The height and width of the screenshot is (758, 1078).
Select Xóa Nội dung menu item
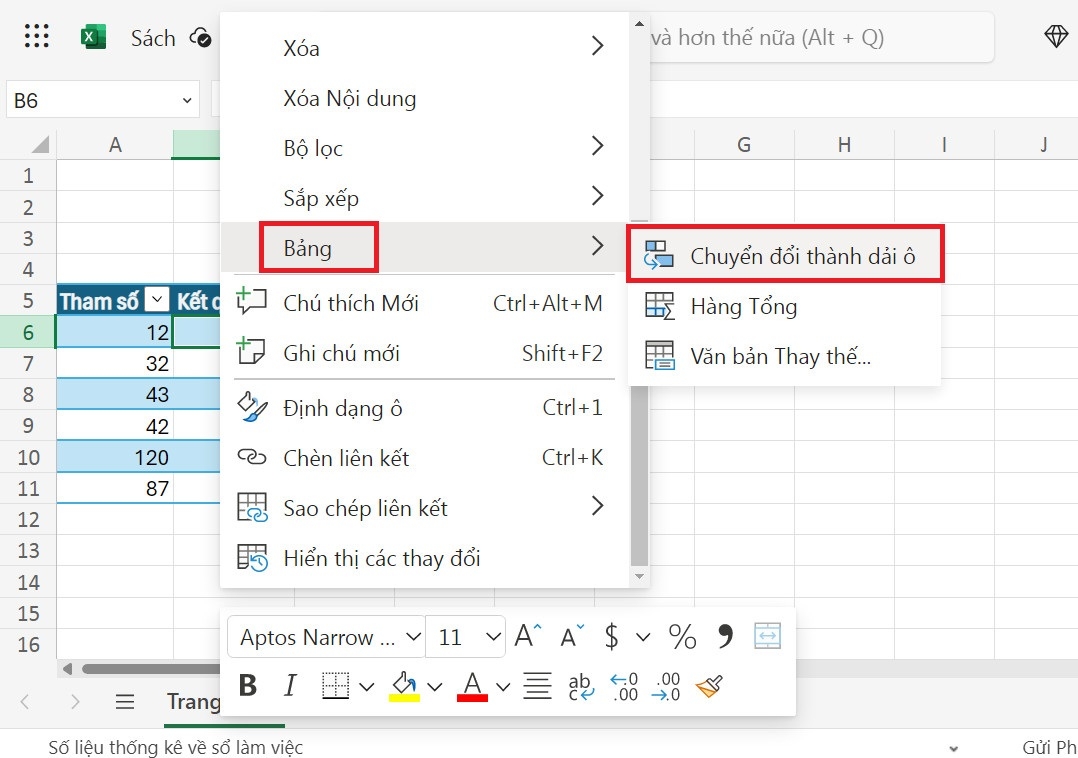tap(424, 98)
